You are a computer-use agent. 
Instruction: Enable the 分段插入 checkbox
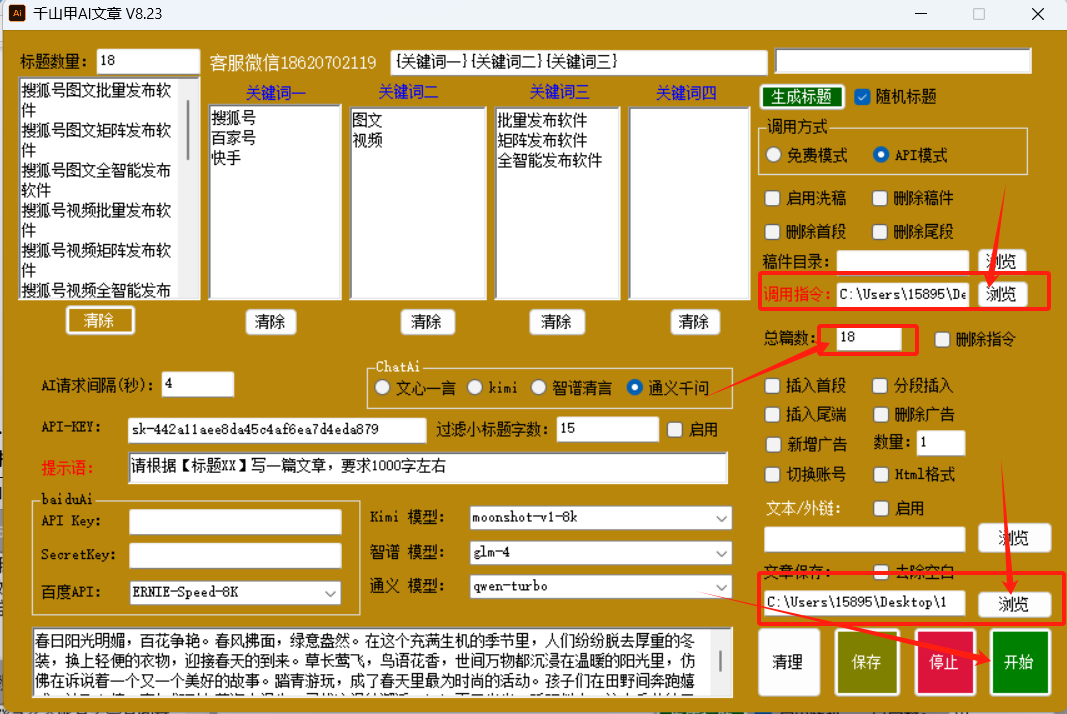(880, 386)
